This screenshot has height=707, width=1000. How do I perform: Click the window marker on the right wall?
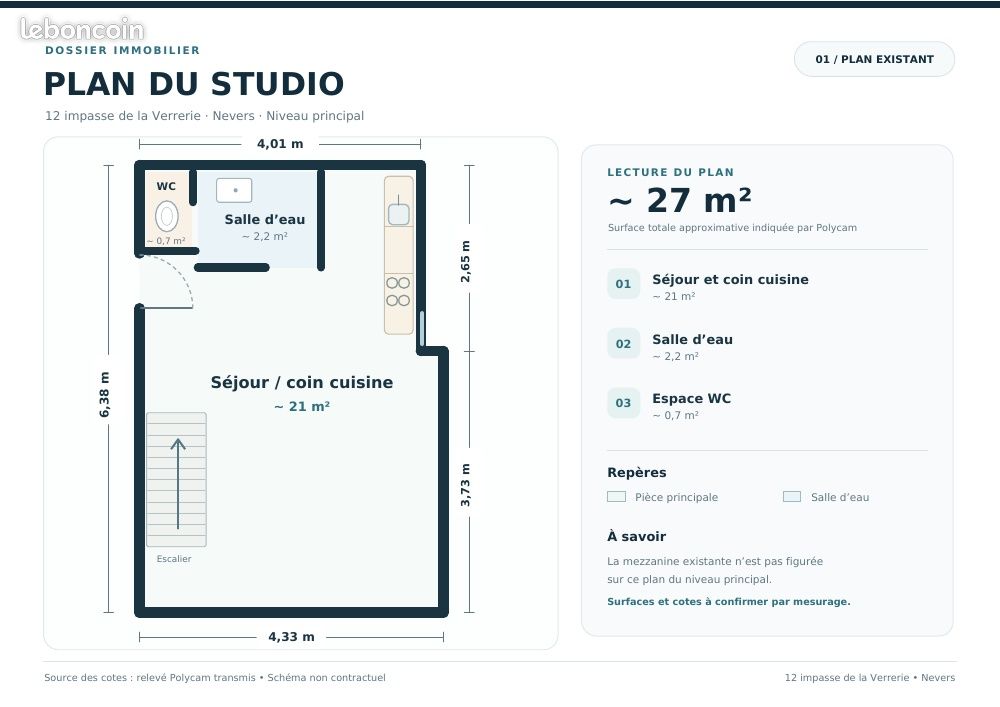tap(422, 328)
